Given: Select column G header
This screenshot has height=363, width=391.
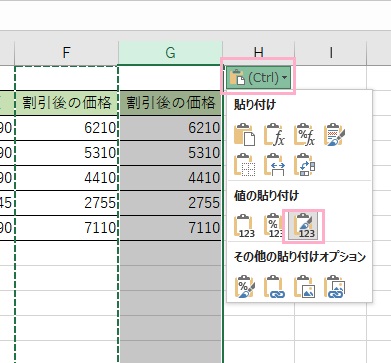Looking at the screenshot, I should (170, 53).
